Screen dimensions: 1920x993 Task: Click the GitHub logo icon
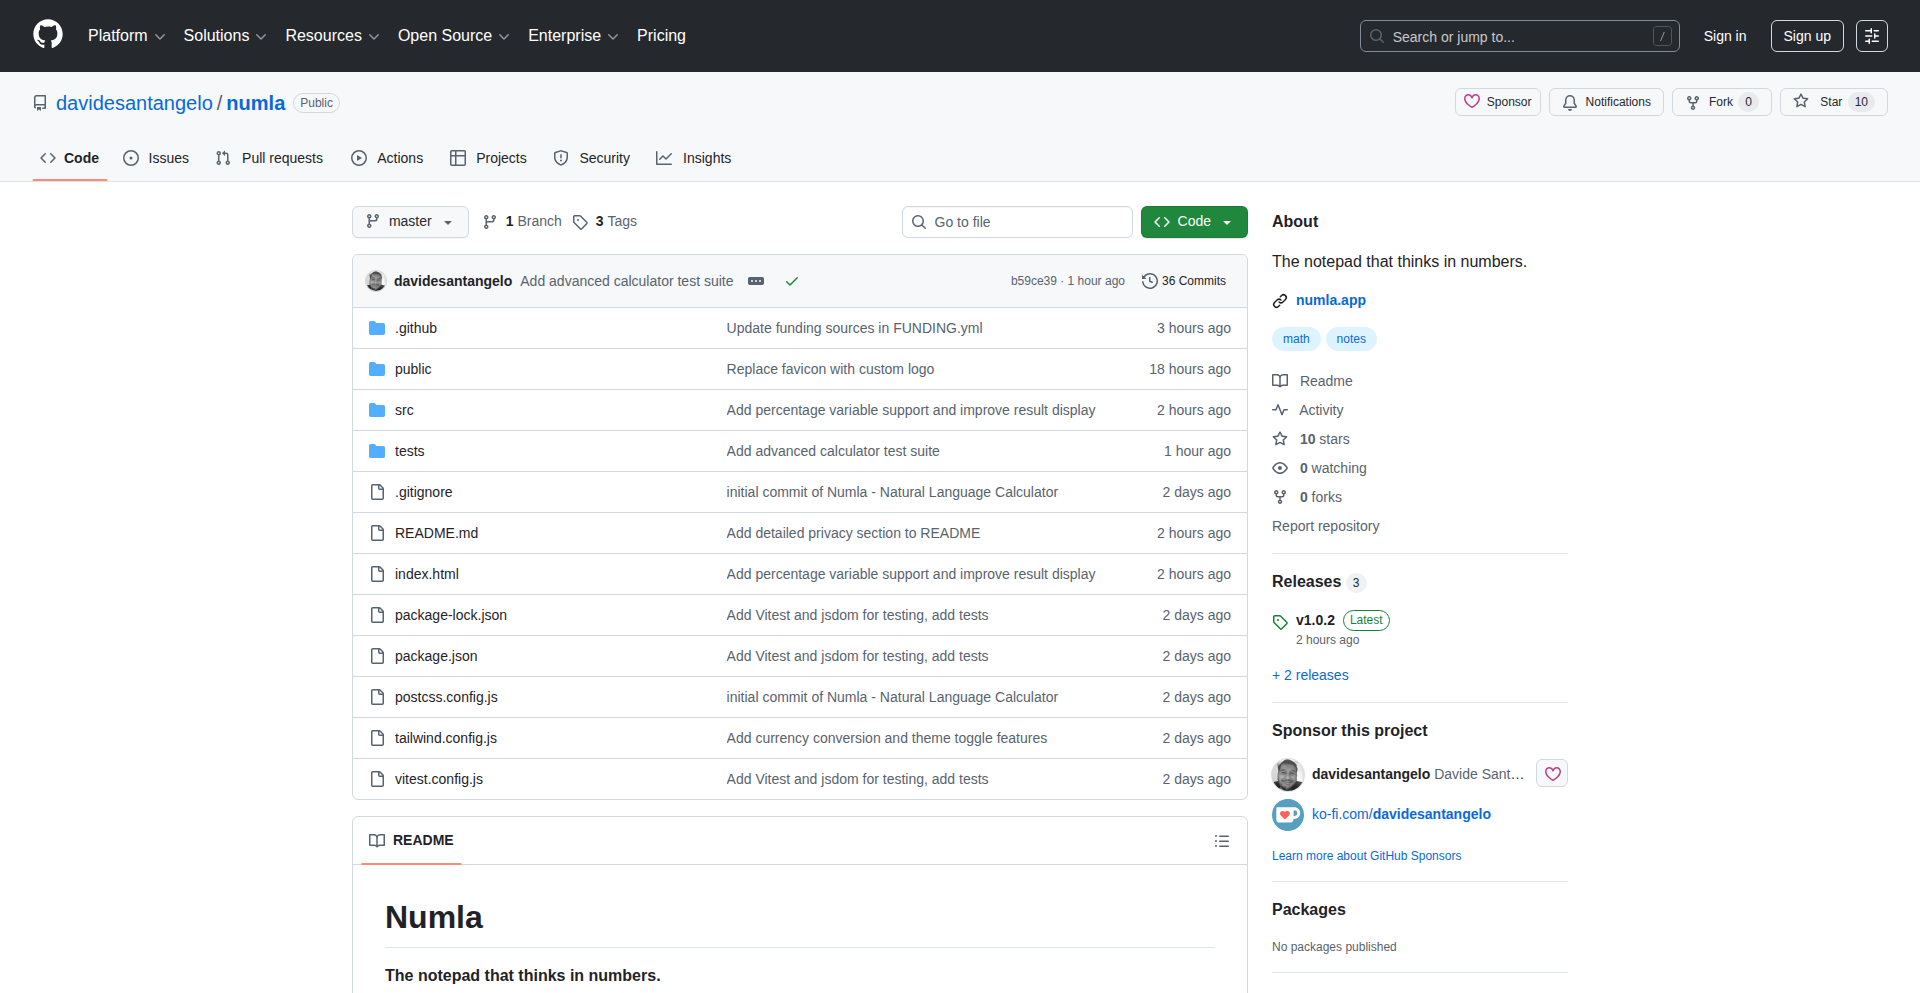coord(48,35)
